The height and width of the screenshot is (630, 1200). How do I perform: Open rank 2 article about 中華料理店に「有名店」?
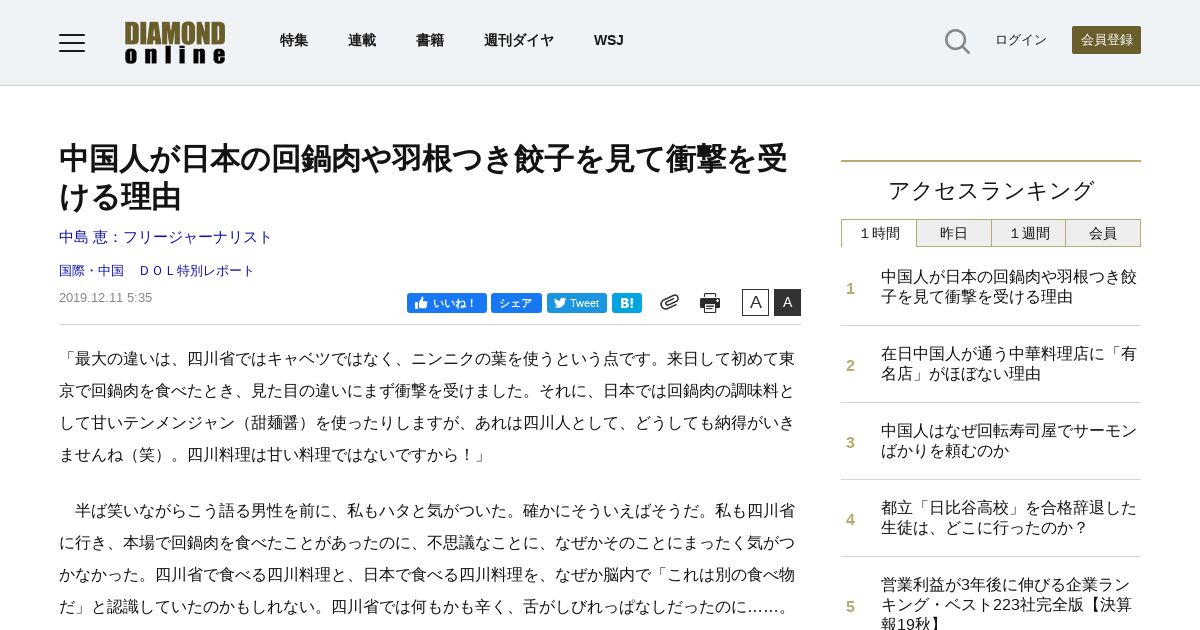1009,364
